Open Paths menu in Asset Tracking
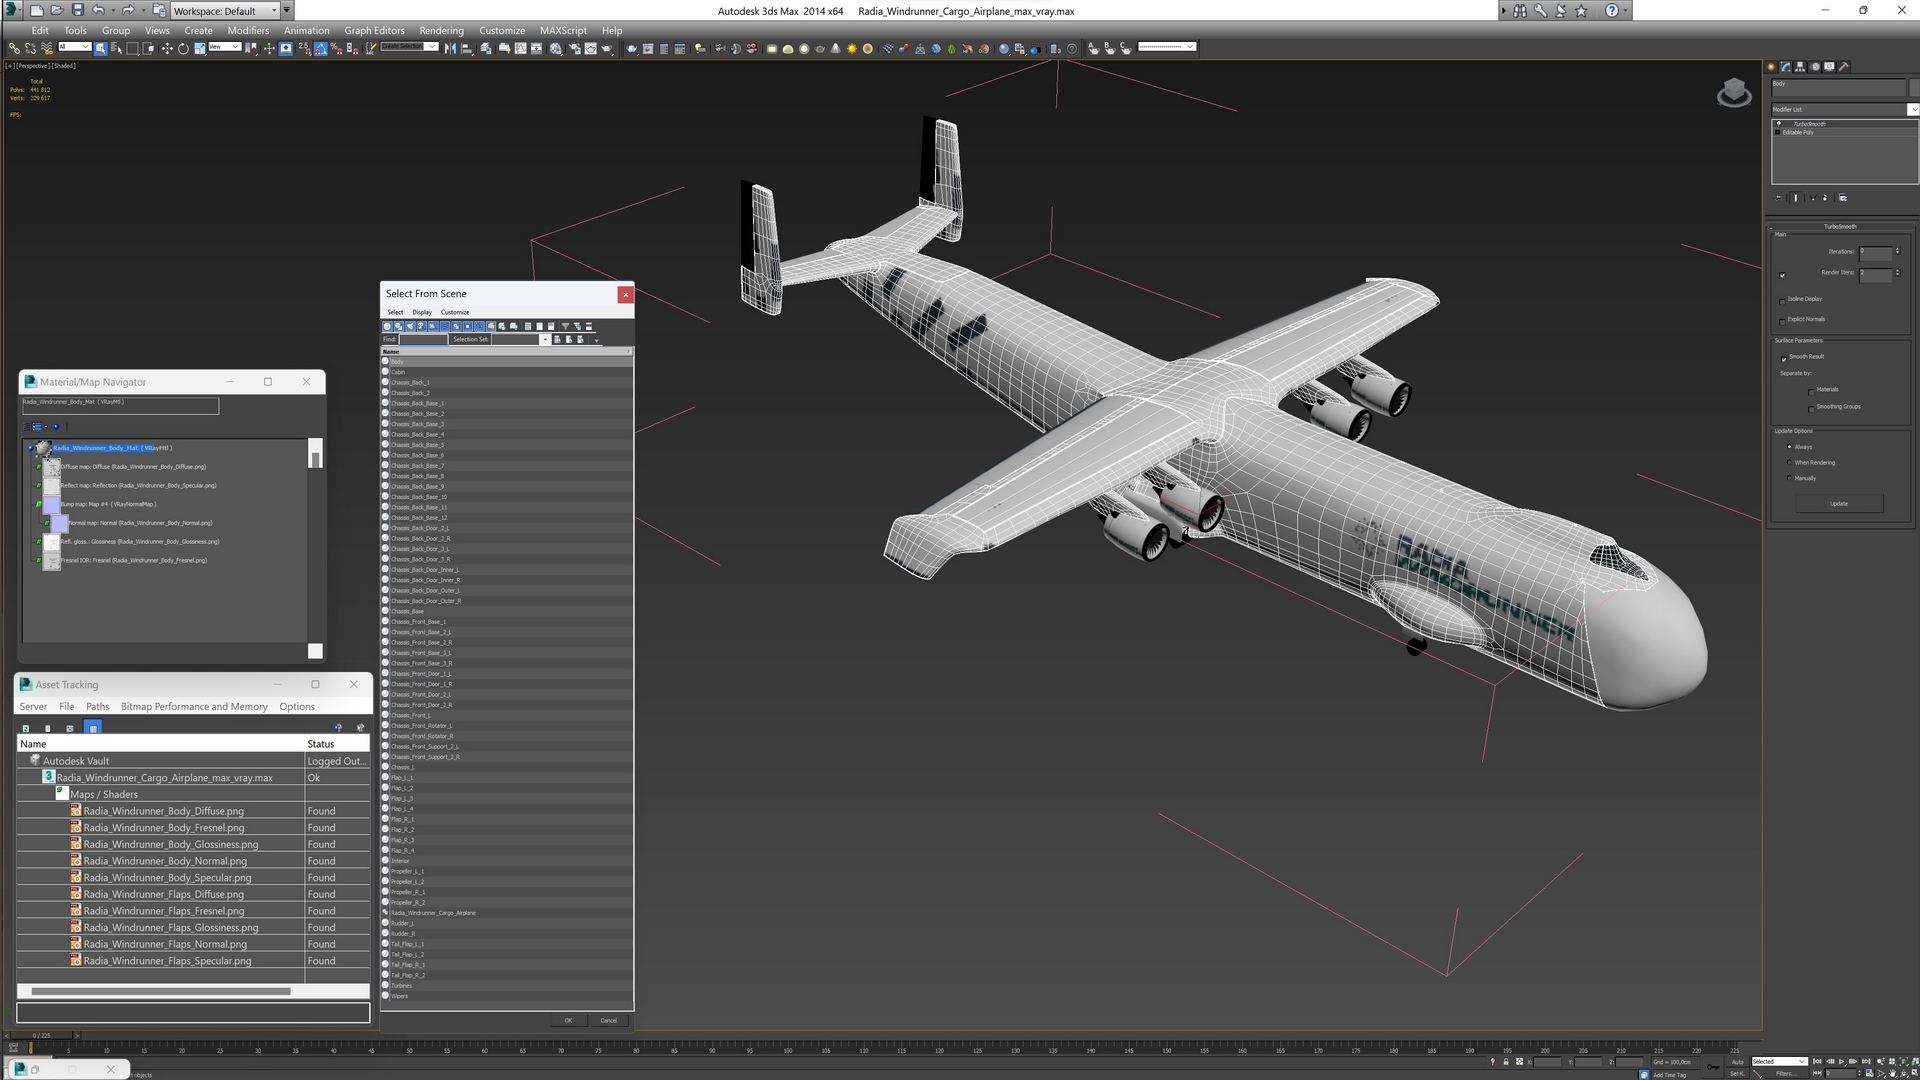This screenshot has width=1920, height=1080. coord(97,706)
